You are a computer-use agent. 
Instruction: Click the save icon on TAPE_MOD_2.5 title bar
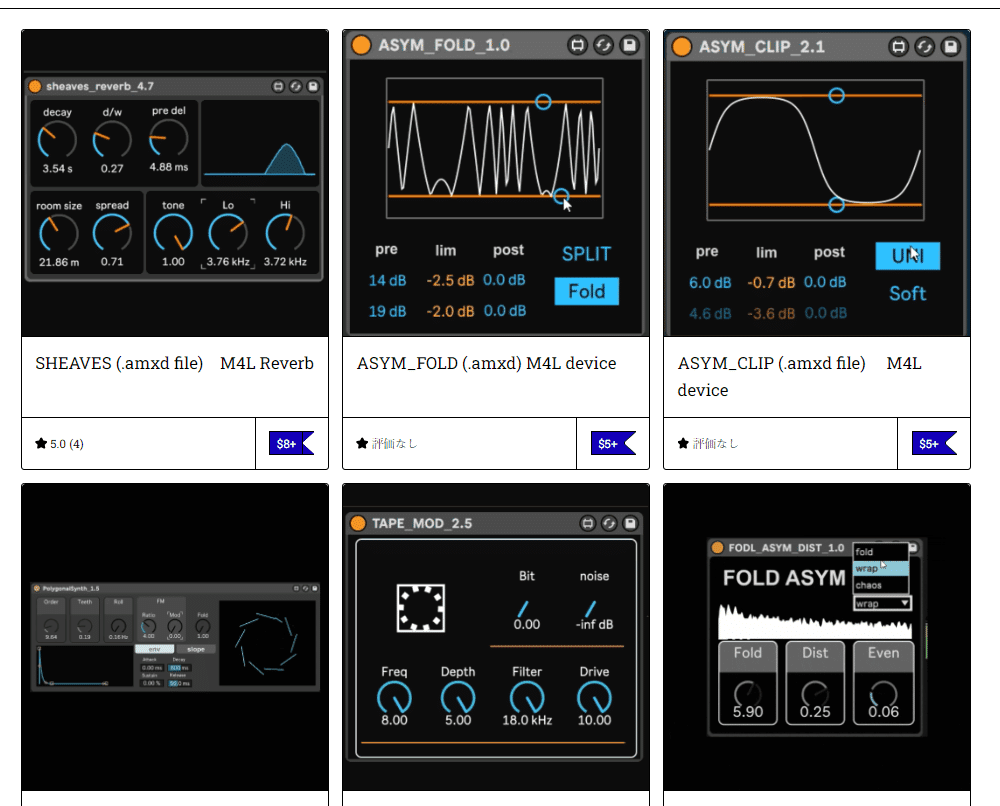pyautogui.click(x=629, y=524)
